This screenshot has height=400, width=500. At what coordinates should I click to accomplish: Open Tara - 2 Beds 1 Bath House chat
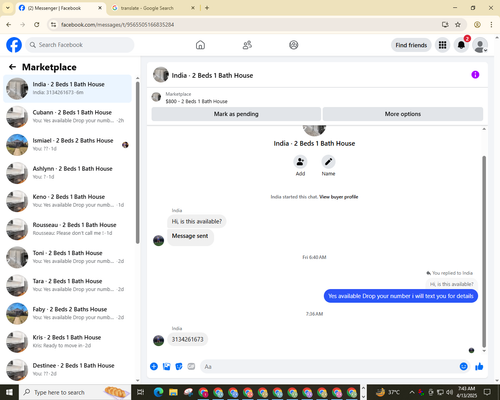coord(68,285)
